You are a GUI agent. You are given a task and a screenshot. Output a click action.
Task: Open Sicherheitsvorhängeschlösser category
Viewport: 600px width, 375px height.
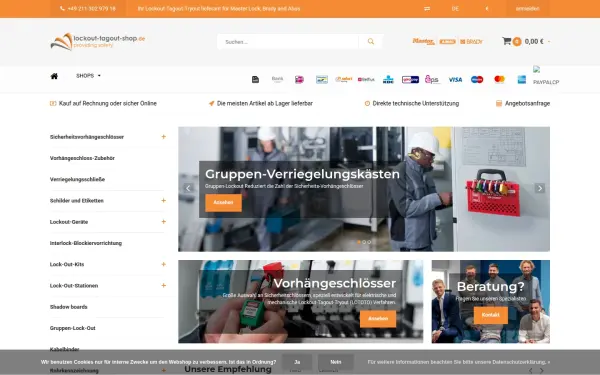point(87,137)
